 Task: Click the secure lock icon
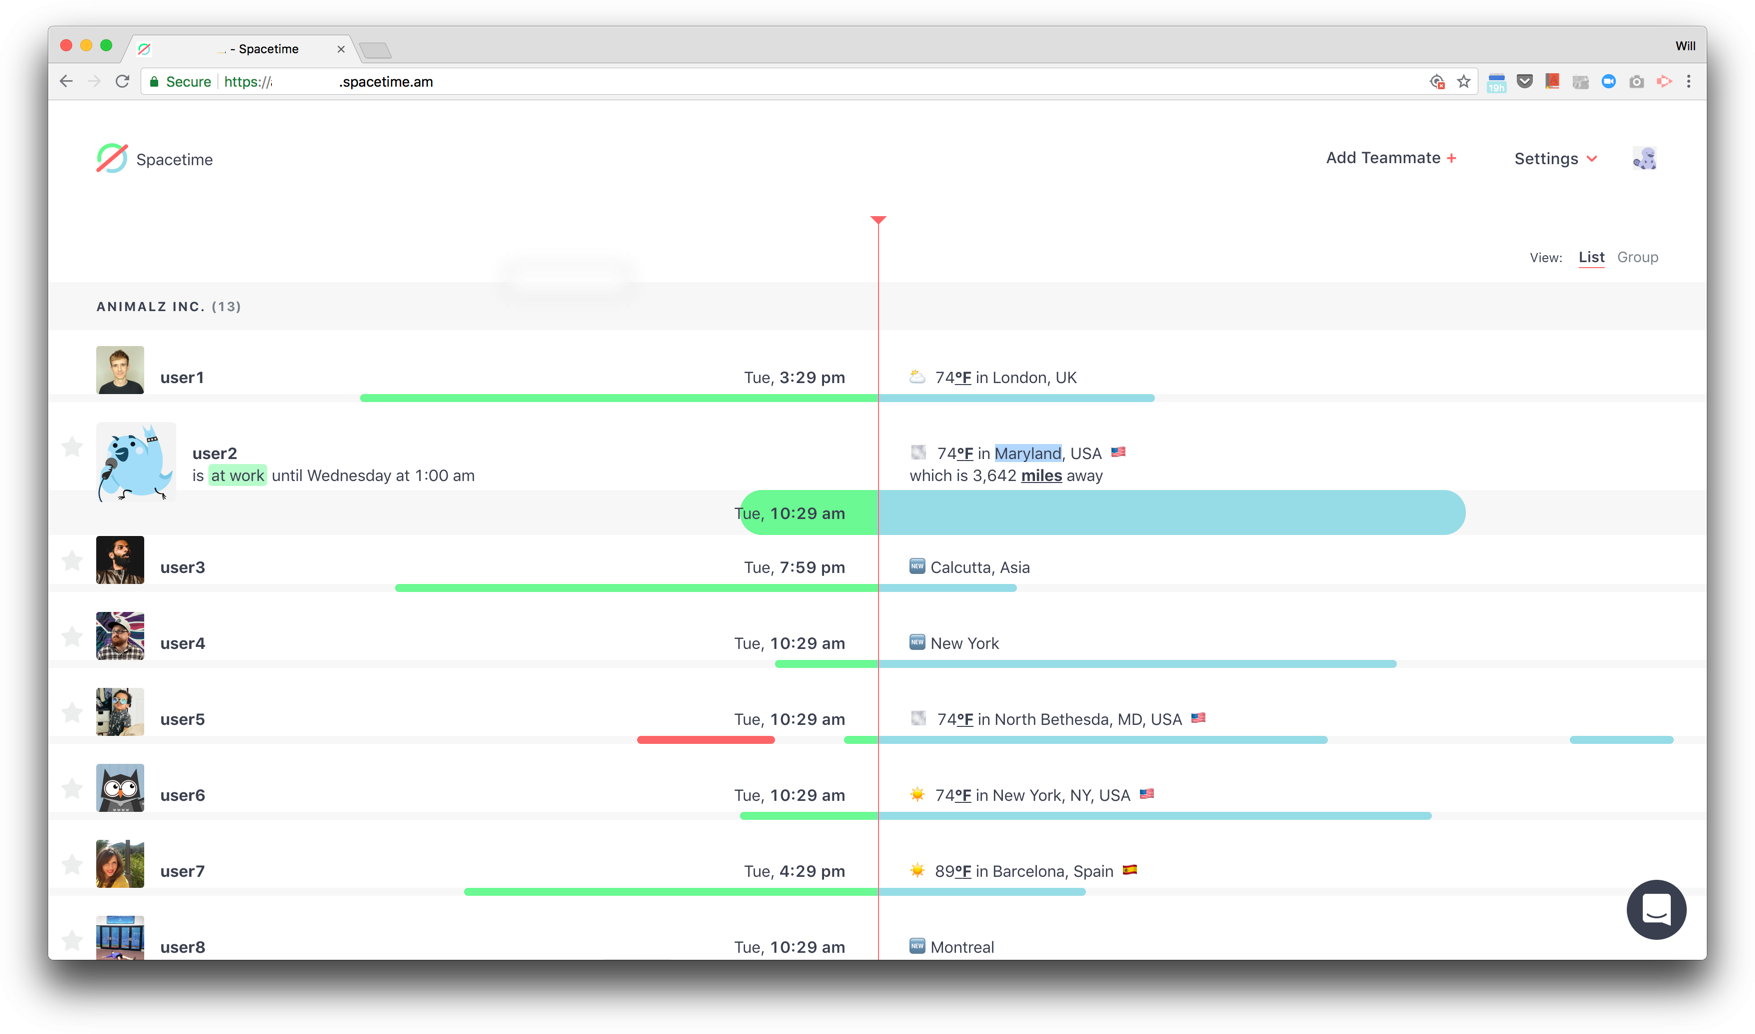154,82
